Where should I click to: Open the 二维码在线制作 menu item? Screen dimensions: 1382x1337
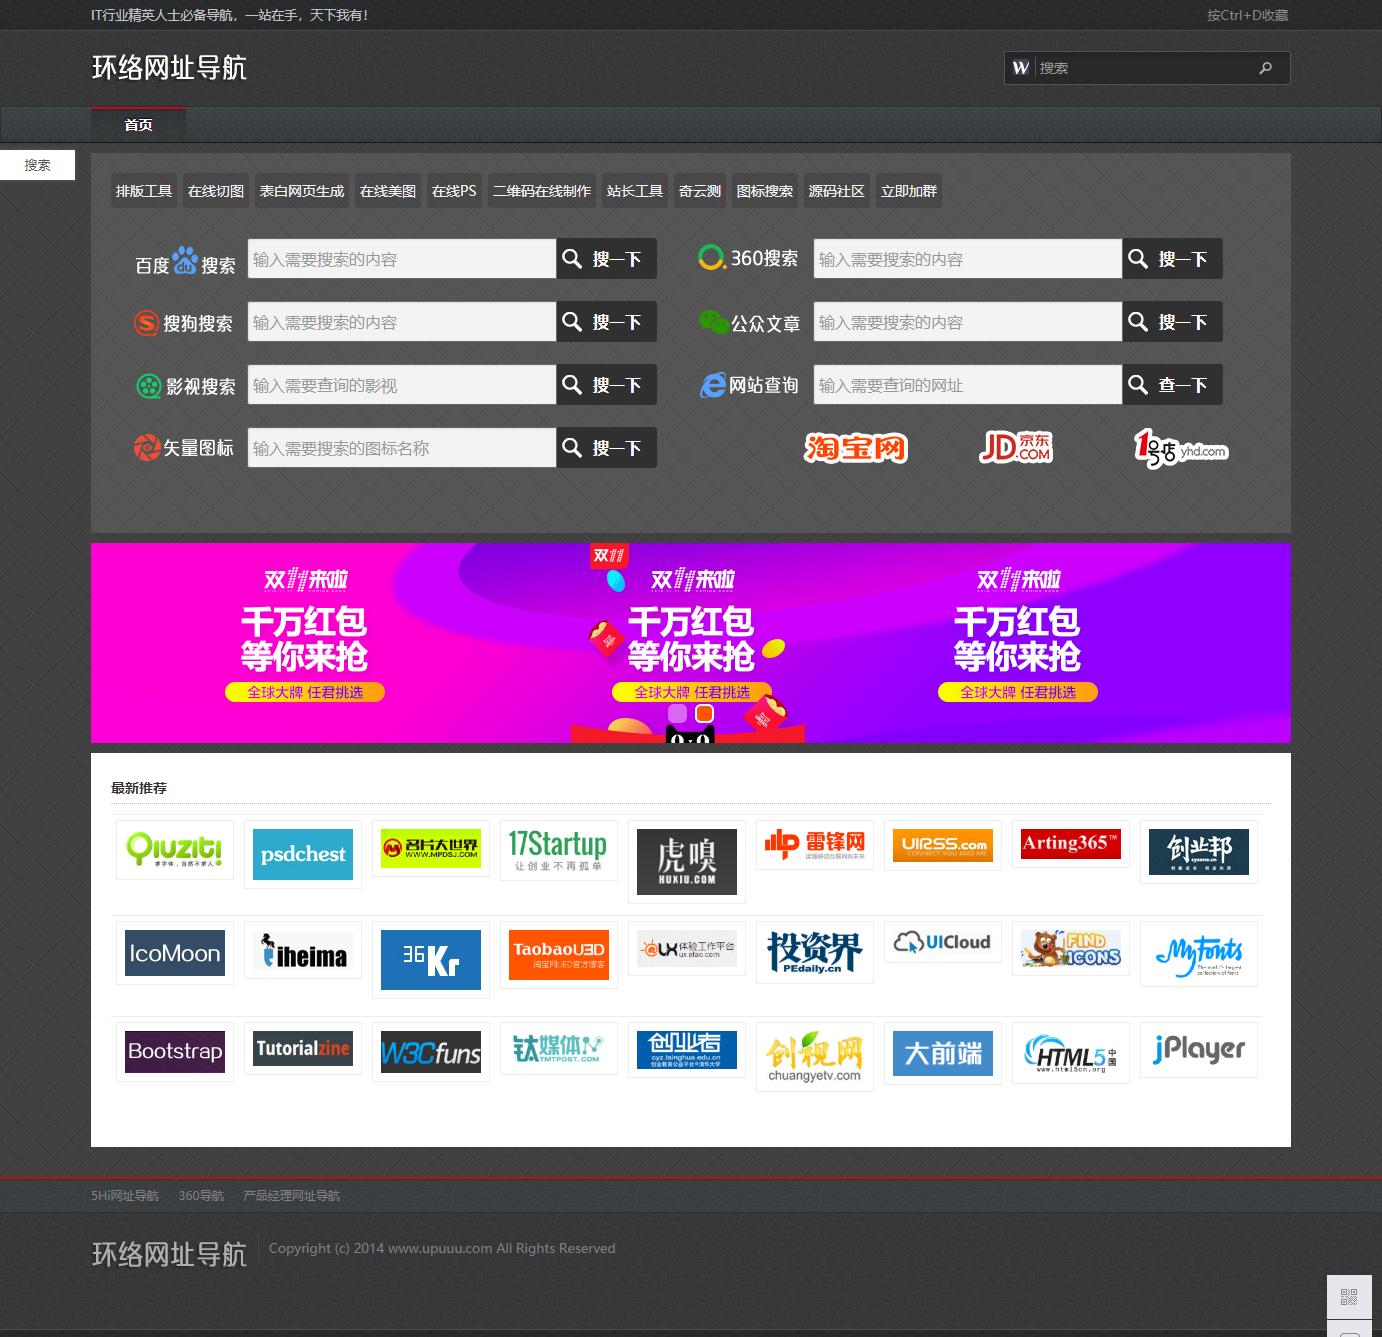[x=542, y=191]
